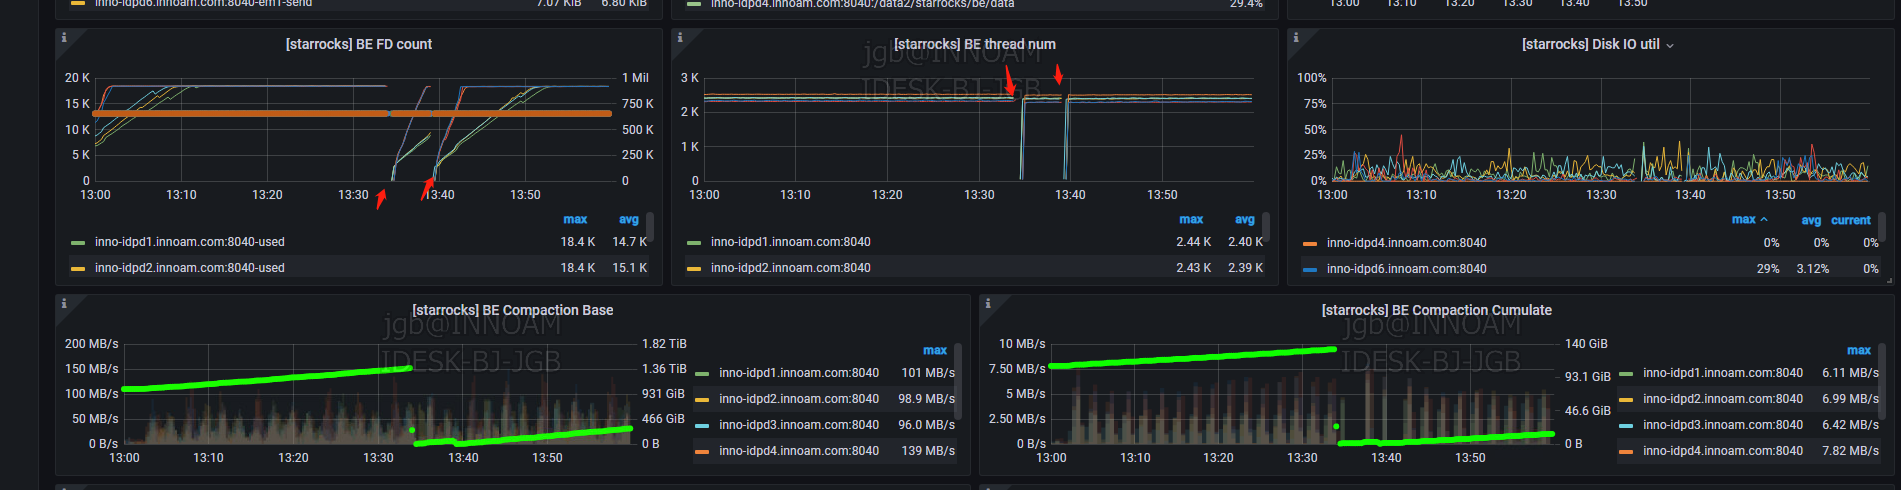Select the 2.44 K max value

(1194, 242)
